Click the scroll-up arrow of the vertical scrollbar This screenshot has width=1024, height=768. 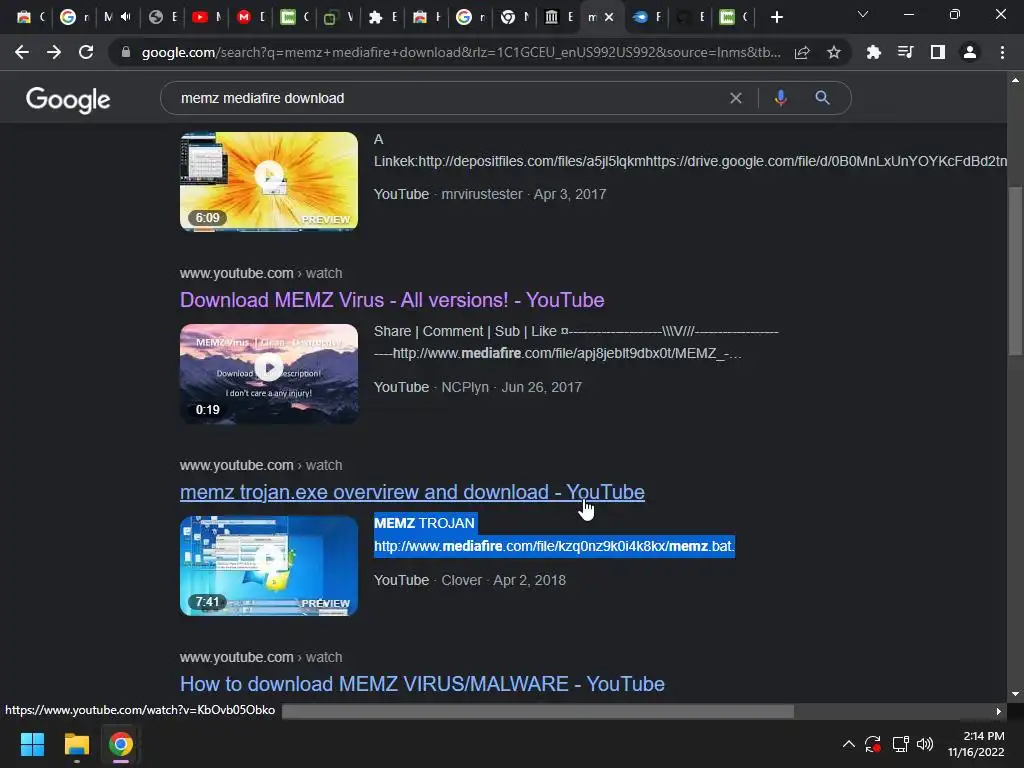[x=1015, y=80]
